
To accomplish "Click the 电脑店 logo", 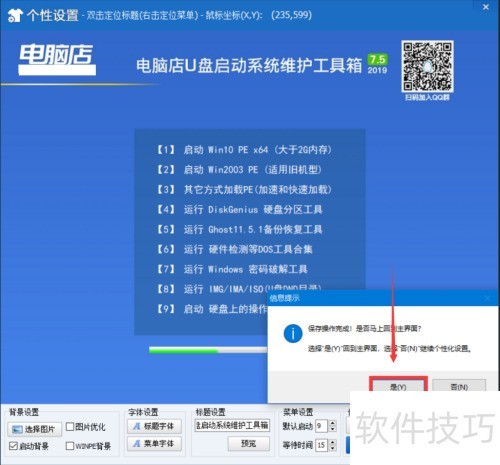I will coord(57,59).
